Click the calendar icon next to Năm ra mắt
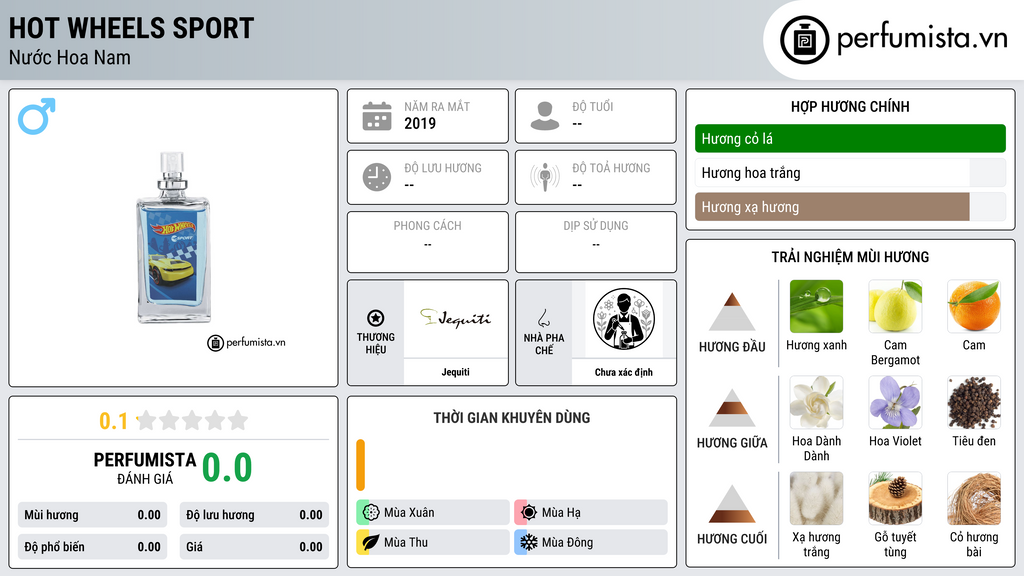This screenshot has height=576, width=1024. click(377, 116)
